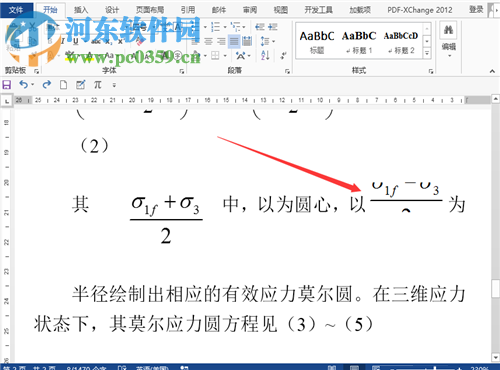This screenshot has width=500, height=370.
Task: Apply the 标题 style
Action: tap(317, 41)
